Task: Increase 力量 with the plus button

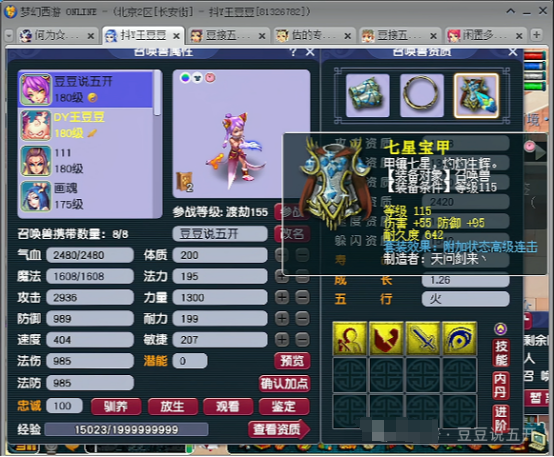Action: click(282, 298)
